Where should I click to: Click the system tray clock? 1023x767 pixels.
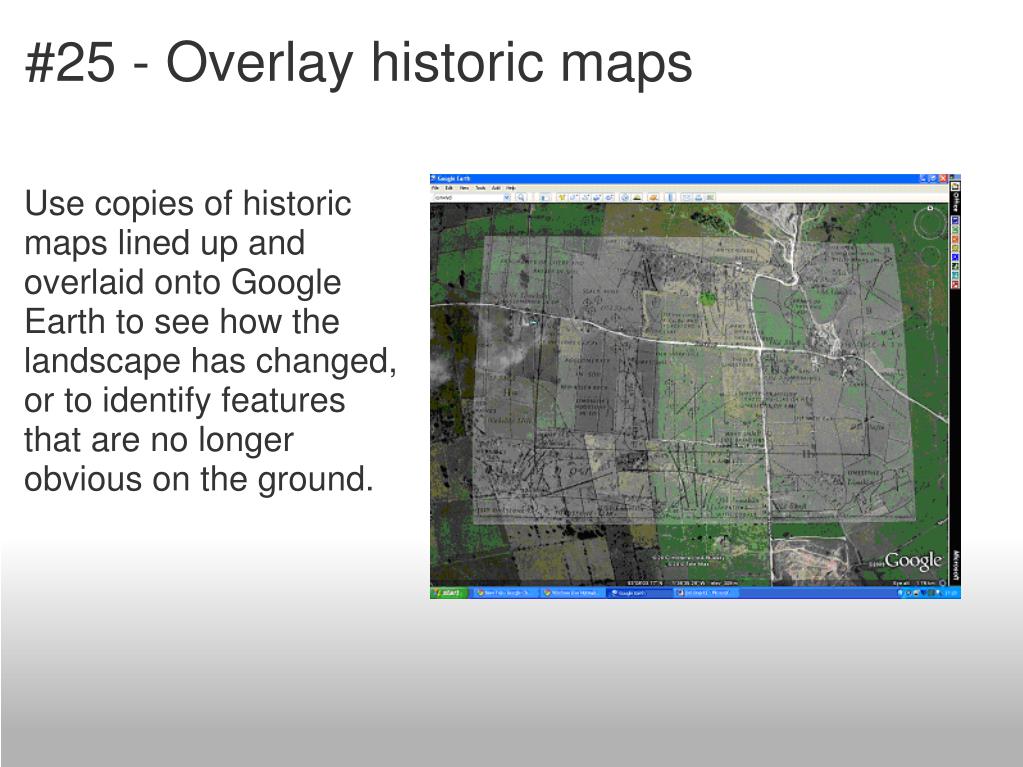[x=952, y=593]
